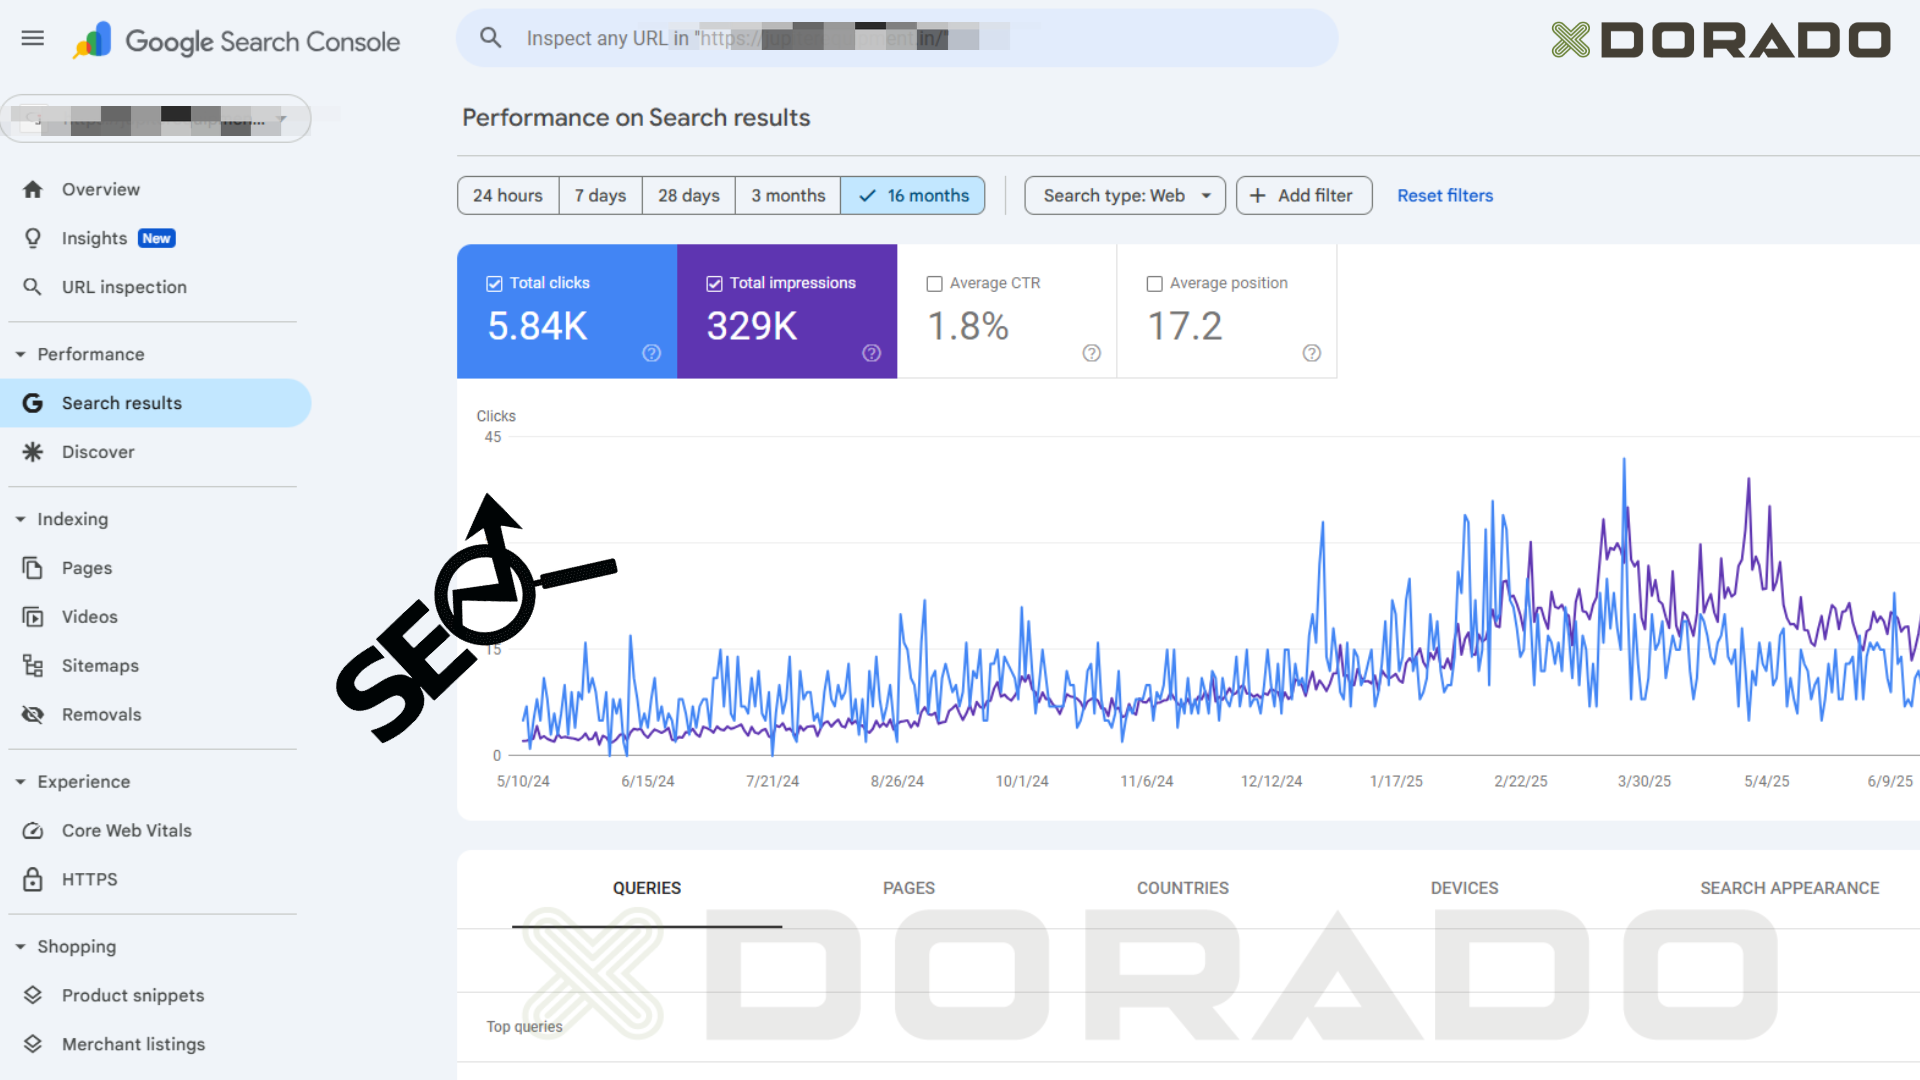Click the search magnifier icon in URL bar
This screenshot has height=1080, width=1920.
[490, 38]
